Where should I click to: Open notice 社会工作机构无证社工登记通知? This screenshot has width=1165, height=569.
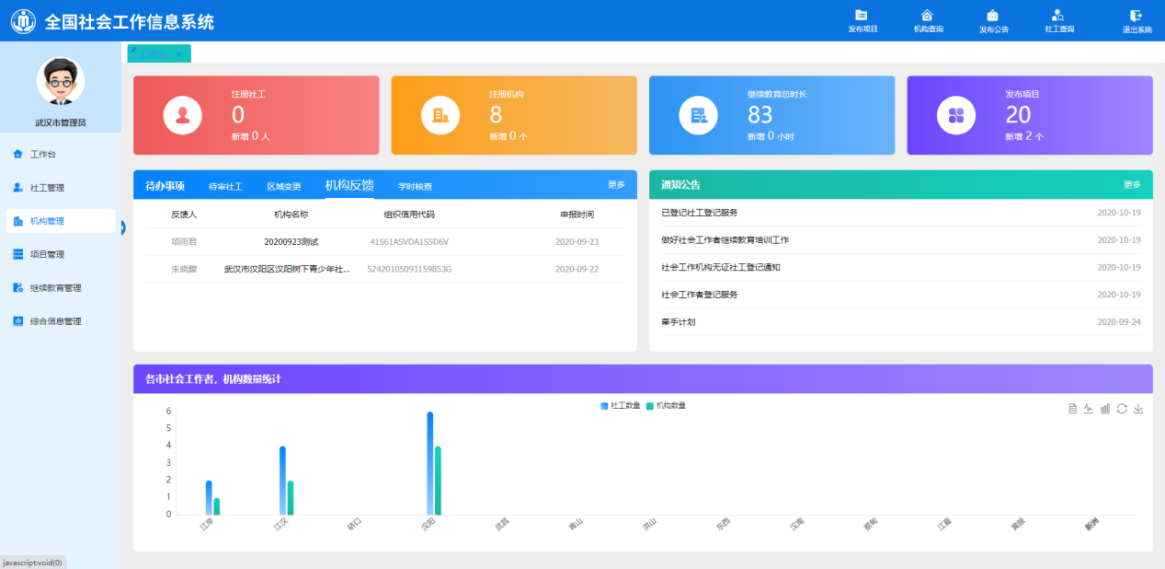click(720, 267)
